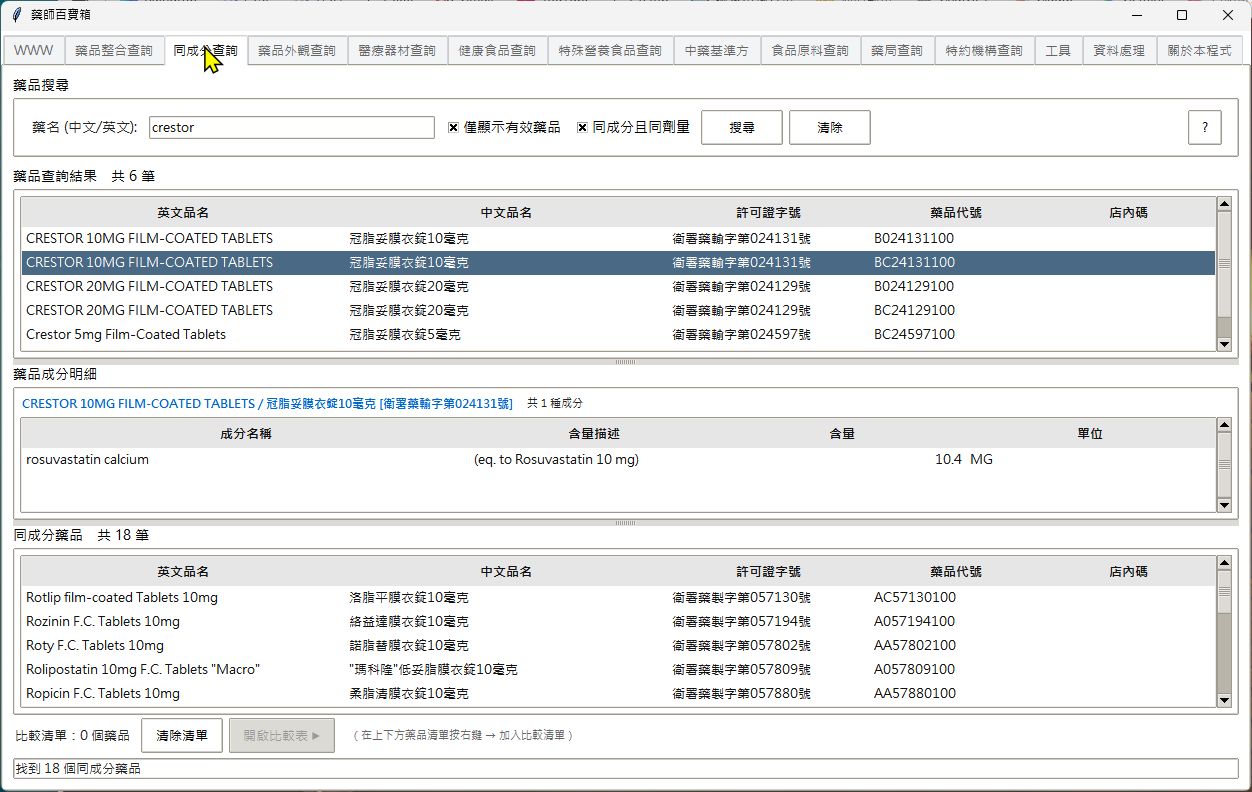Click the ingredient table scrollbar down arrow

(x=1224, y=505)
